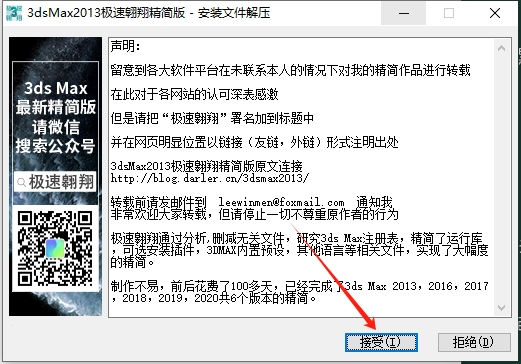Click the line beginning 留意到各大软件平台

pos(290,70)
